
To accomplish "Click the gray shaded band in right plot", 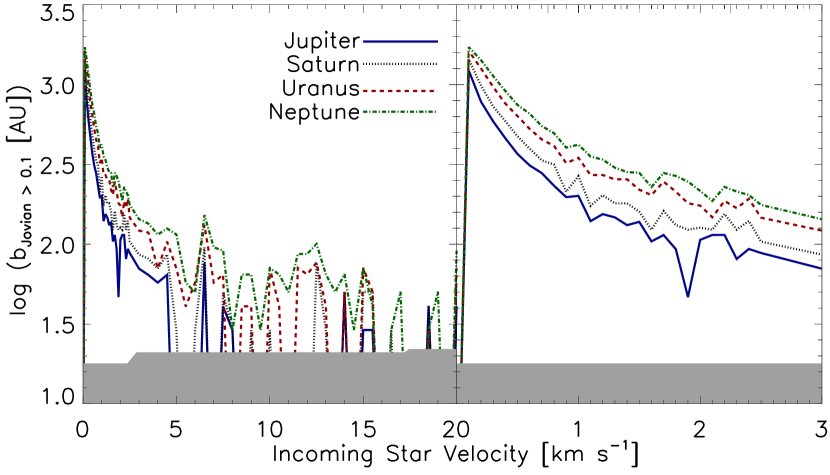I will pos(640,383).
